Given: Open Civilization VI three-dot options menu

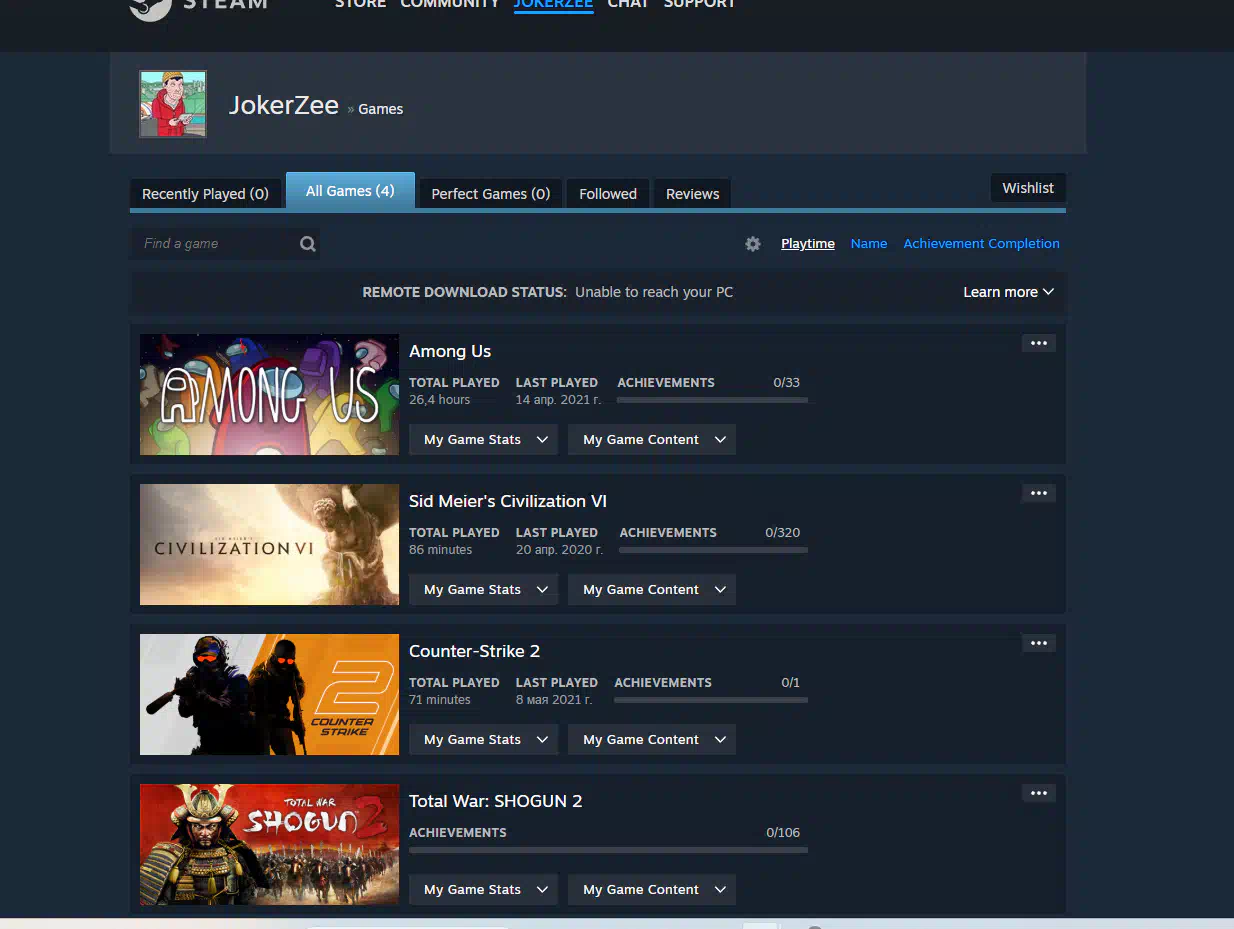Looking at the screenshot, I should (x=1038, y=493).
